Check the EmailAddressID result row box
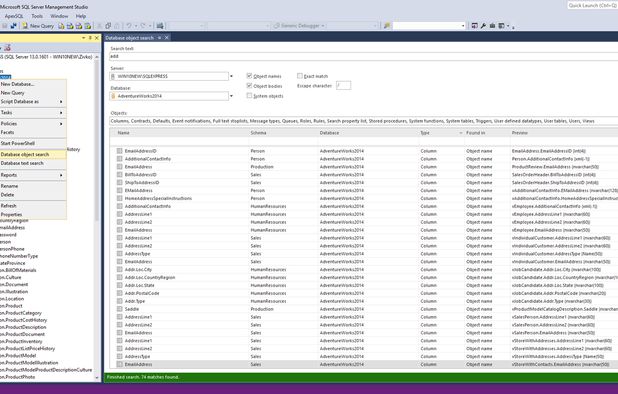This screenshot has height=394, width=618. (119, 151)
